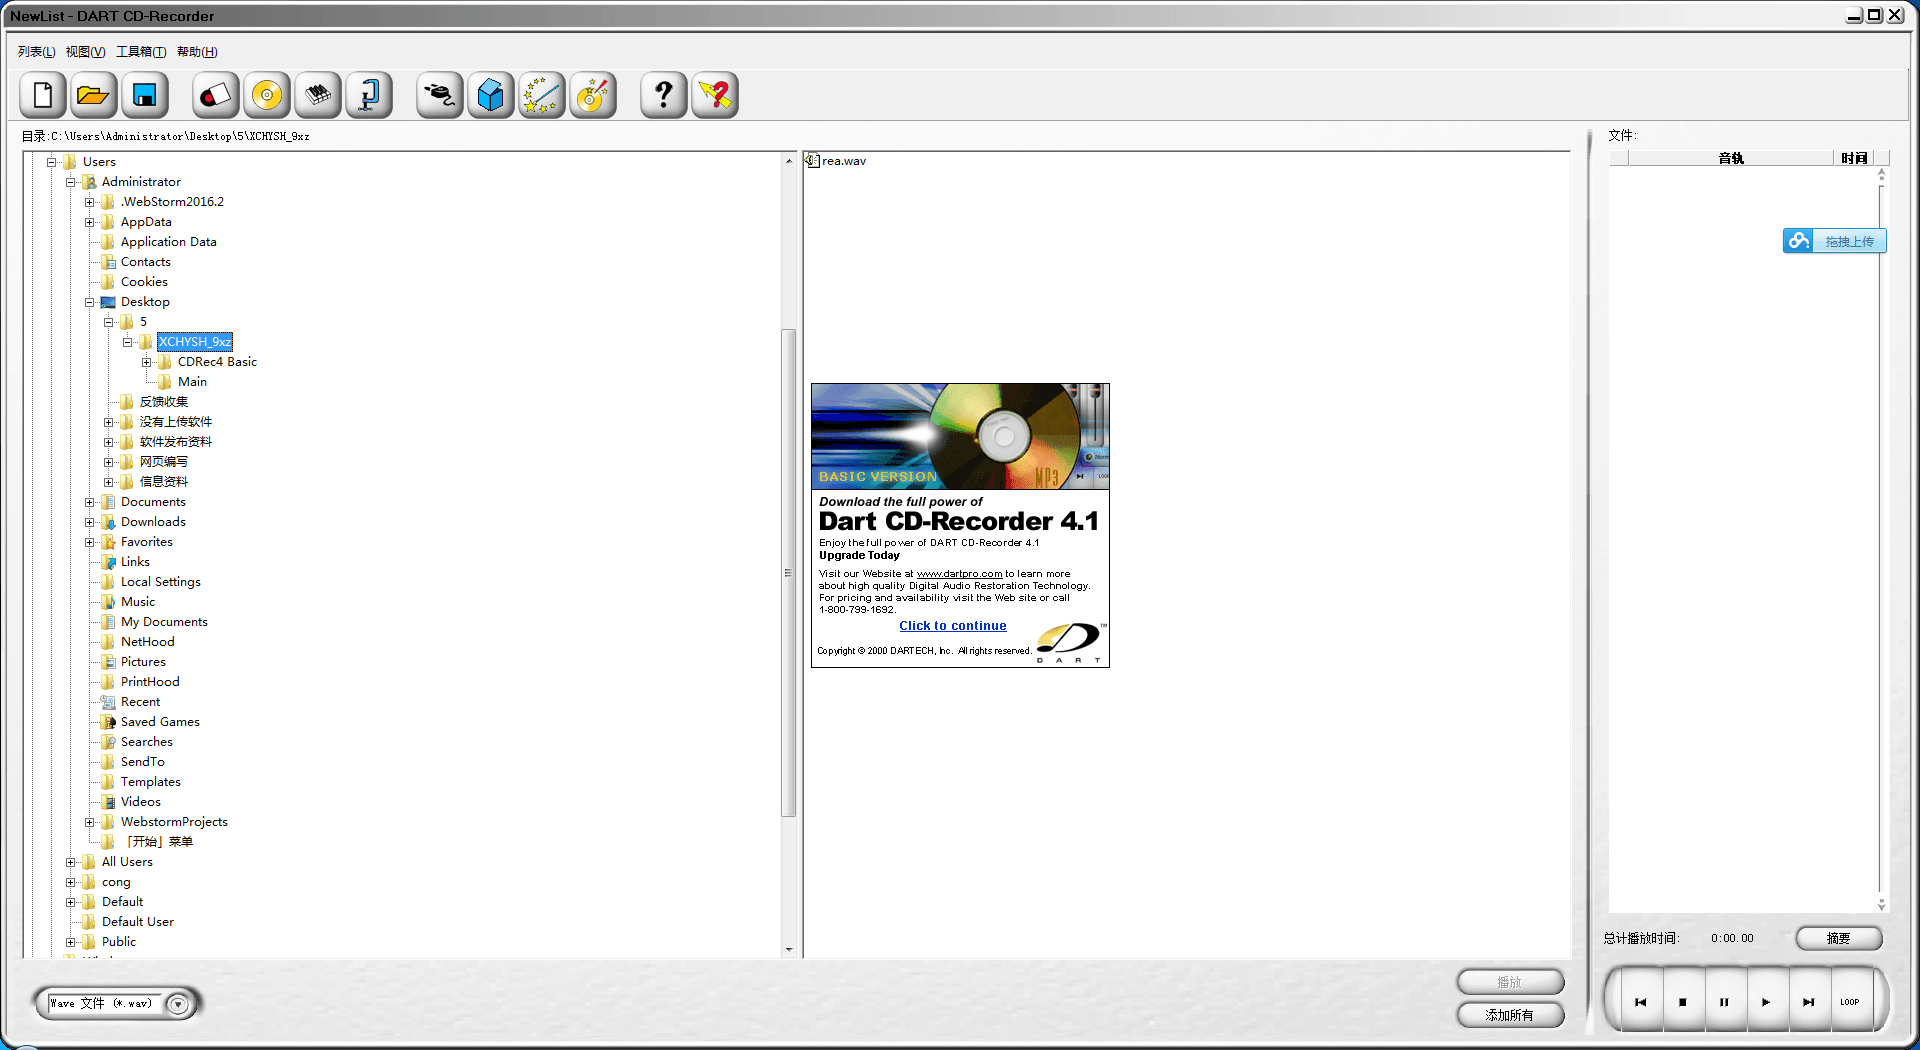1920x1050 pixels.
Task: Click the piano keyboard toolbar icon
Action: click(x=318, y=96)
